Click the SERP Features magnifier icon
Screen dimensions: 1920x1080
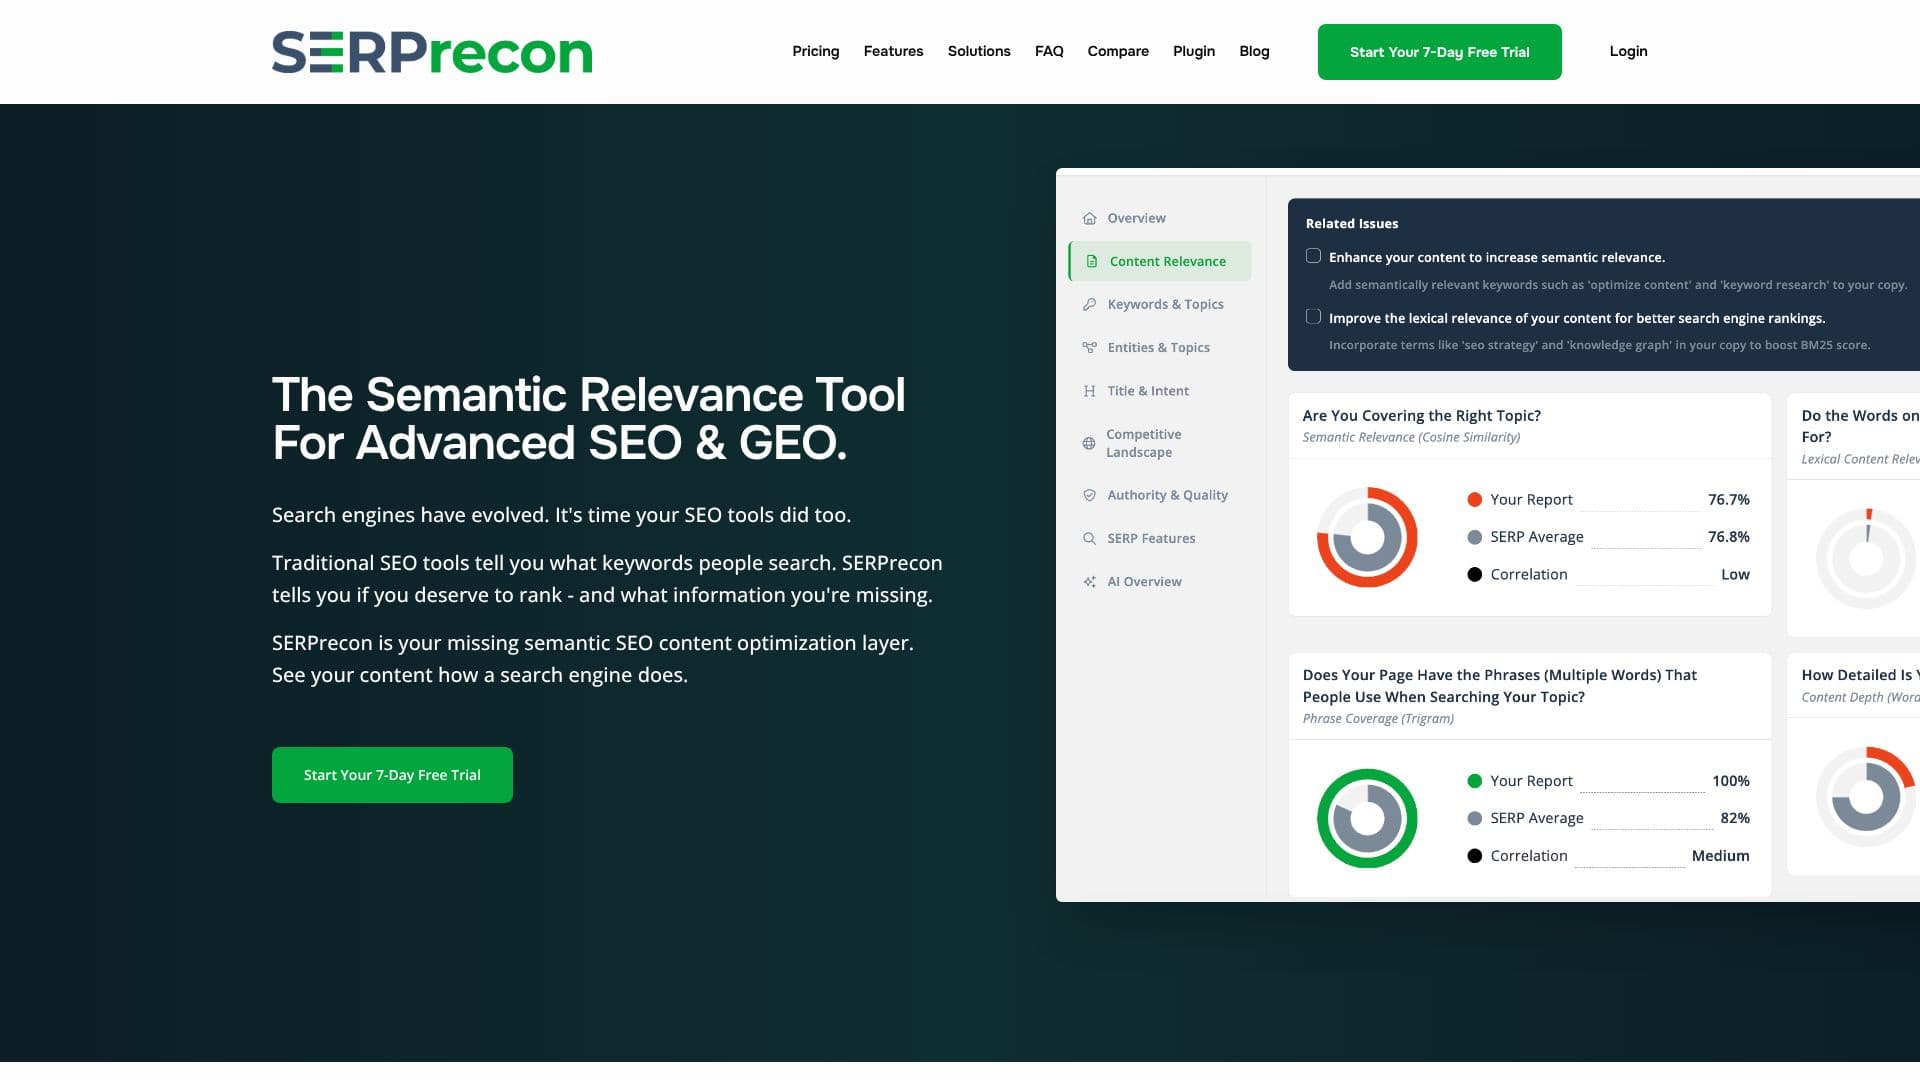tap(1089, 538)
